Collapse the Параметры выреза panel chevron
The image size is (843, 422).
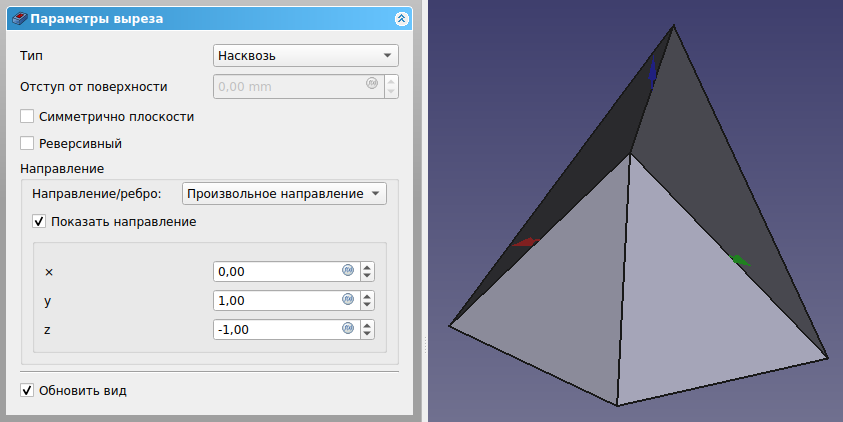tap(401, 19)
